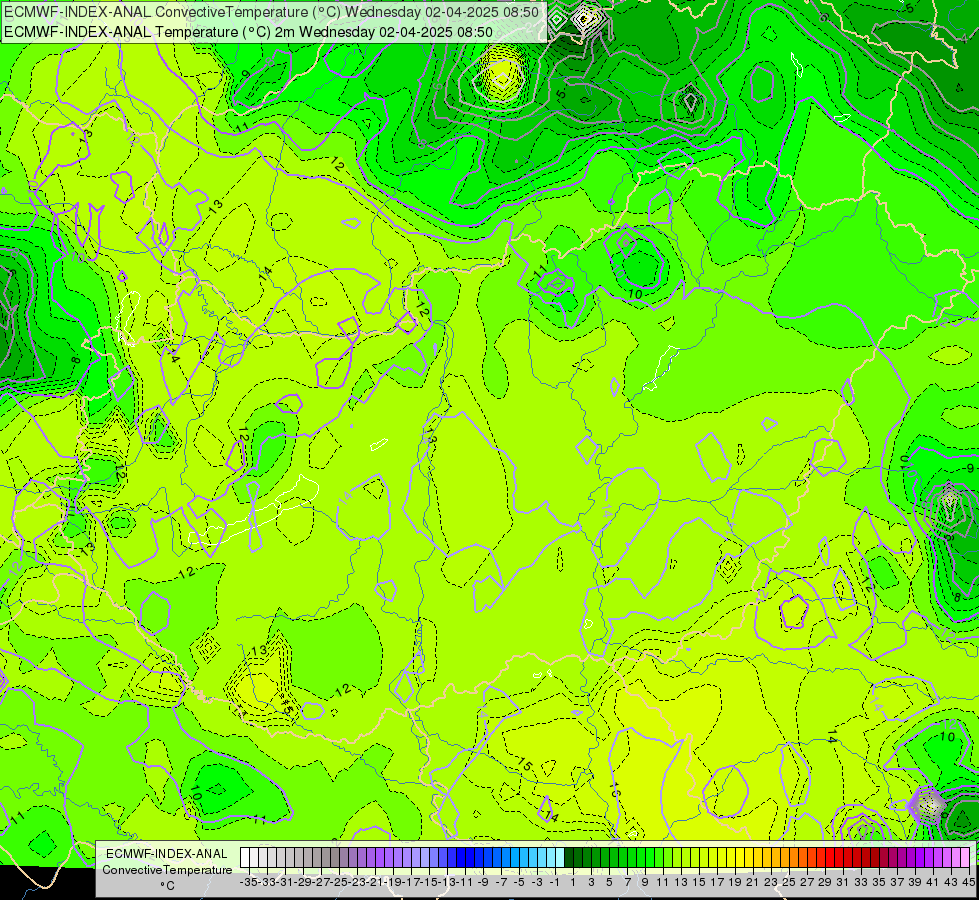Click the legend scale label '-1'

[x=554, y=882]
